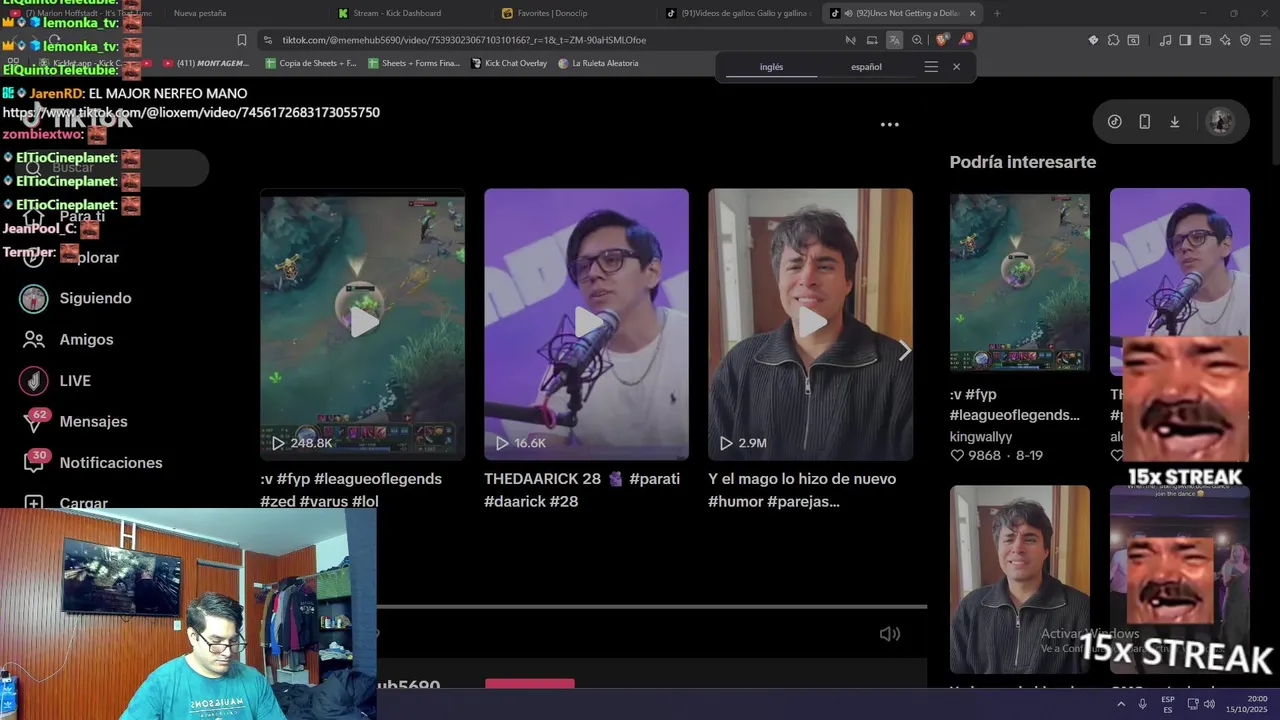Mute the video with speaker icon
Screen dimensions: 1280x720
click(889, 633)
